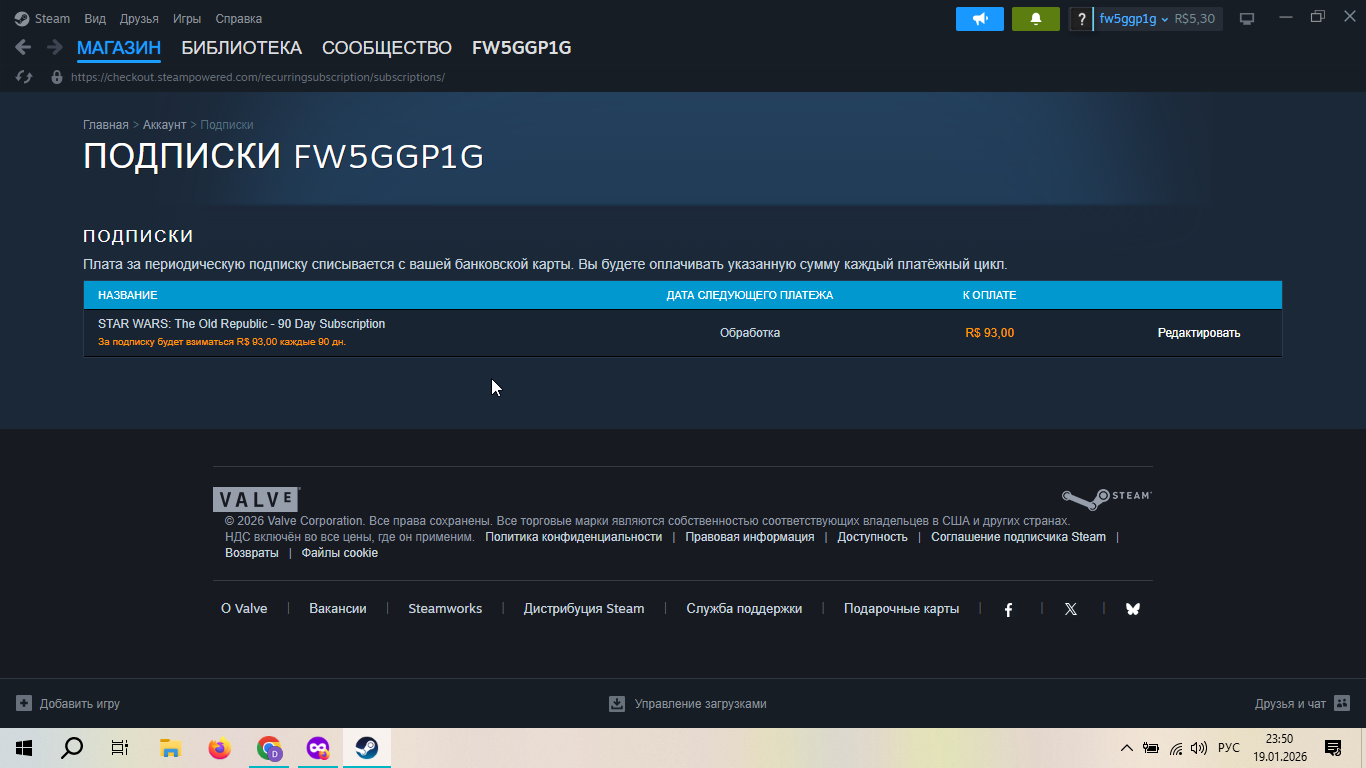The height and width of the screenshot is (768, 1366).
Task: Click the R$ 93,00 amount due
Action: (x=990, y=333)
